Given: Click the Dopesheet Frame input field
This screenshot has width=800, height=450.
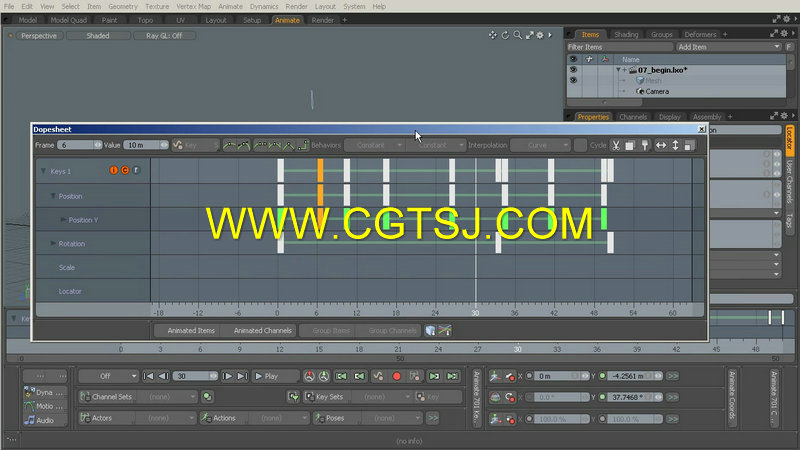Looking at the screenshot, I should pyautogui.click(x=79, y=145).
